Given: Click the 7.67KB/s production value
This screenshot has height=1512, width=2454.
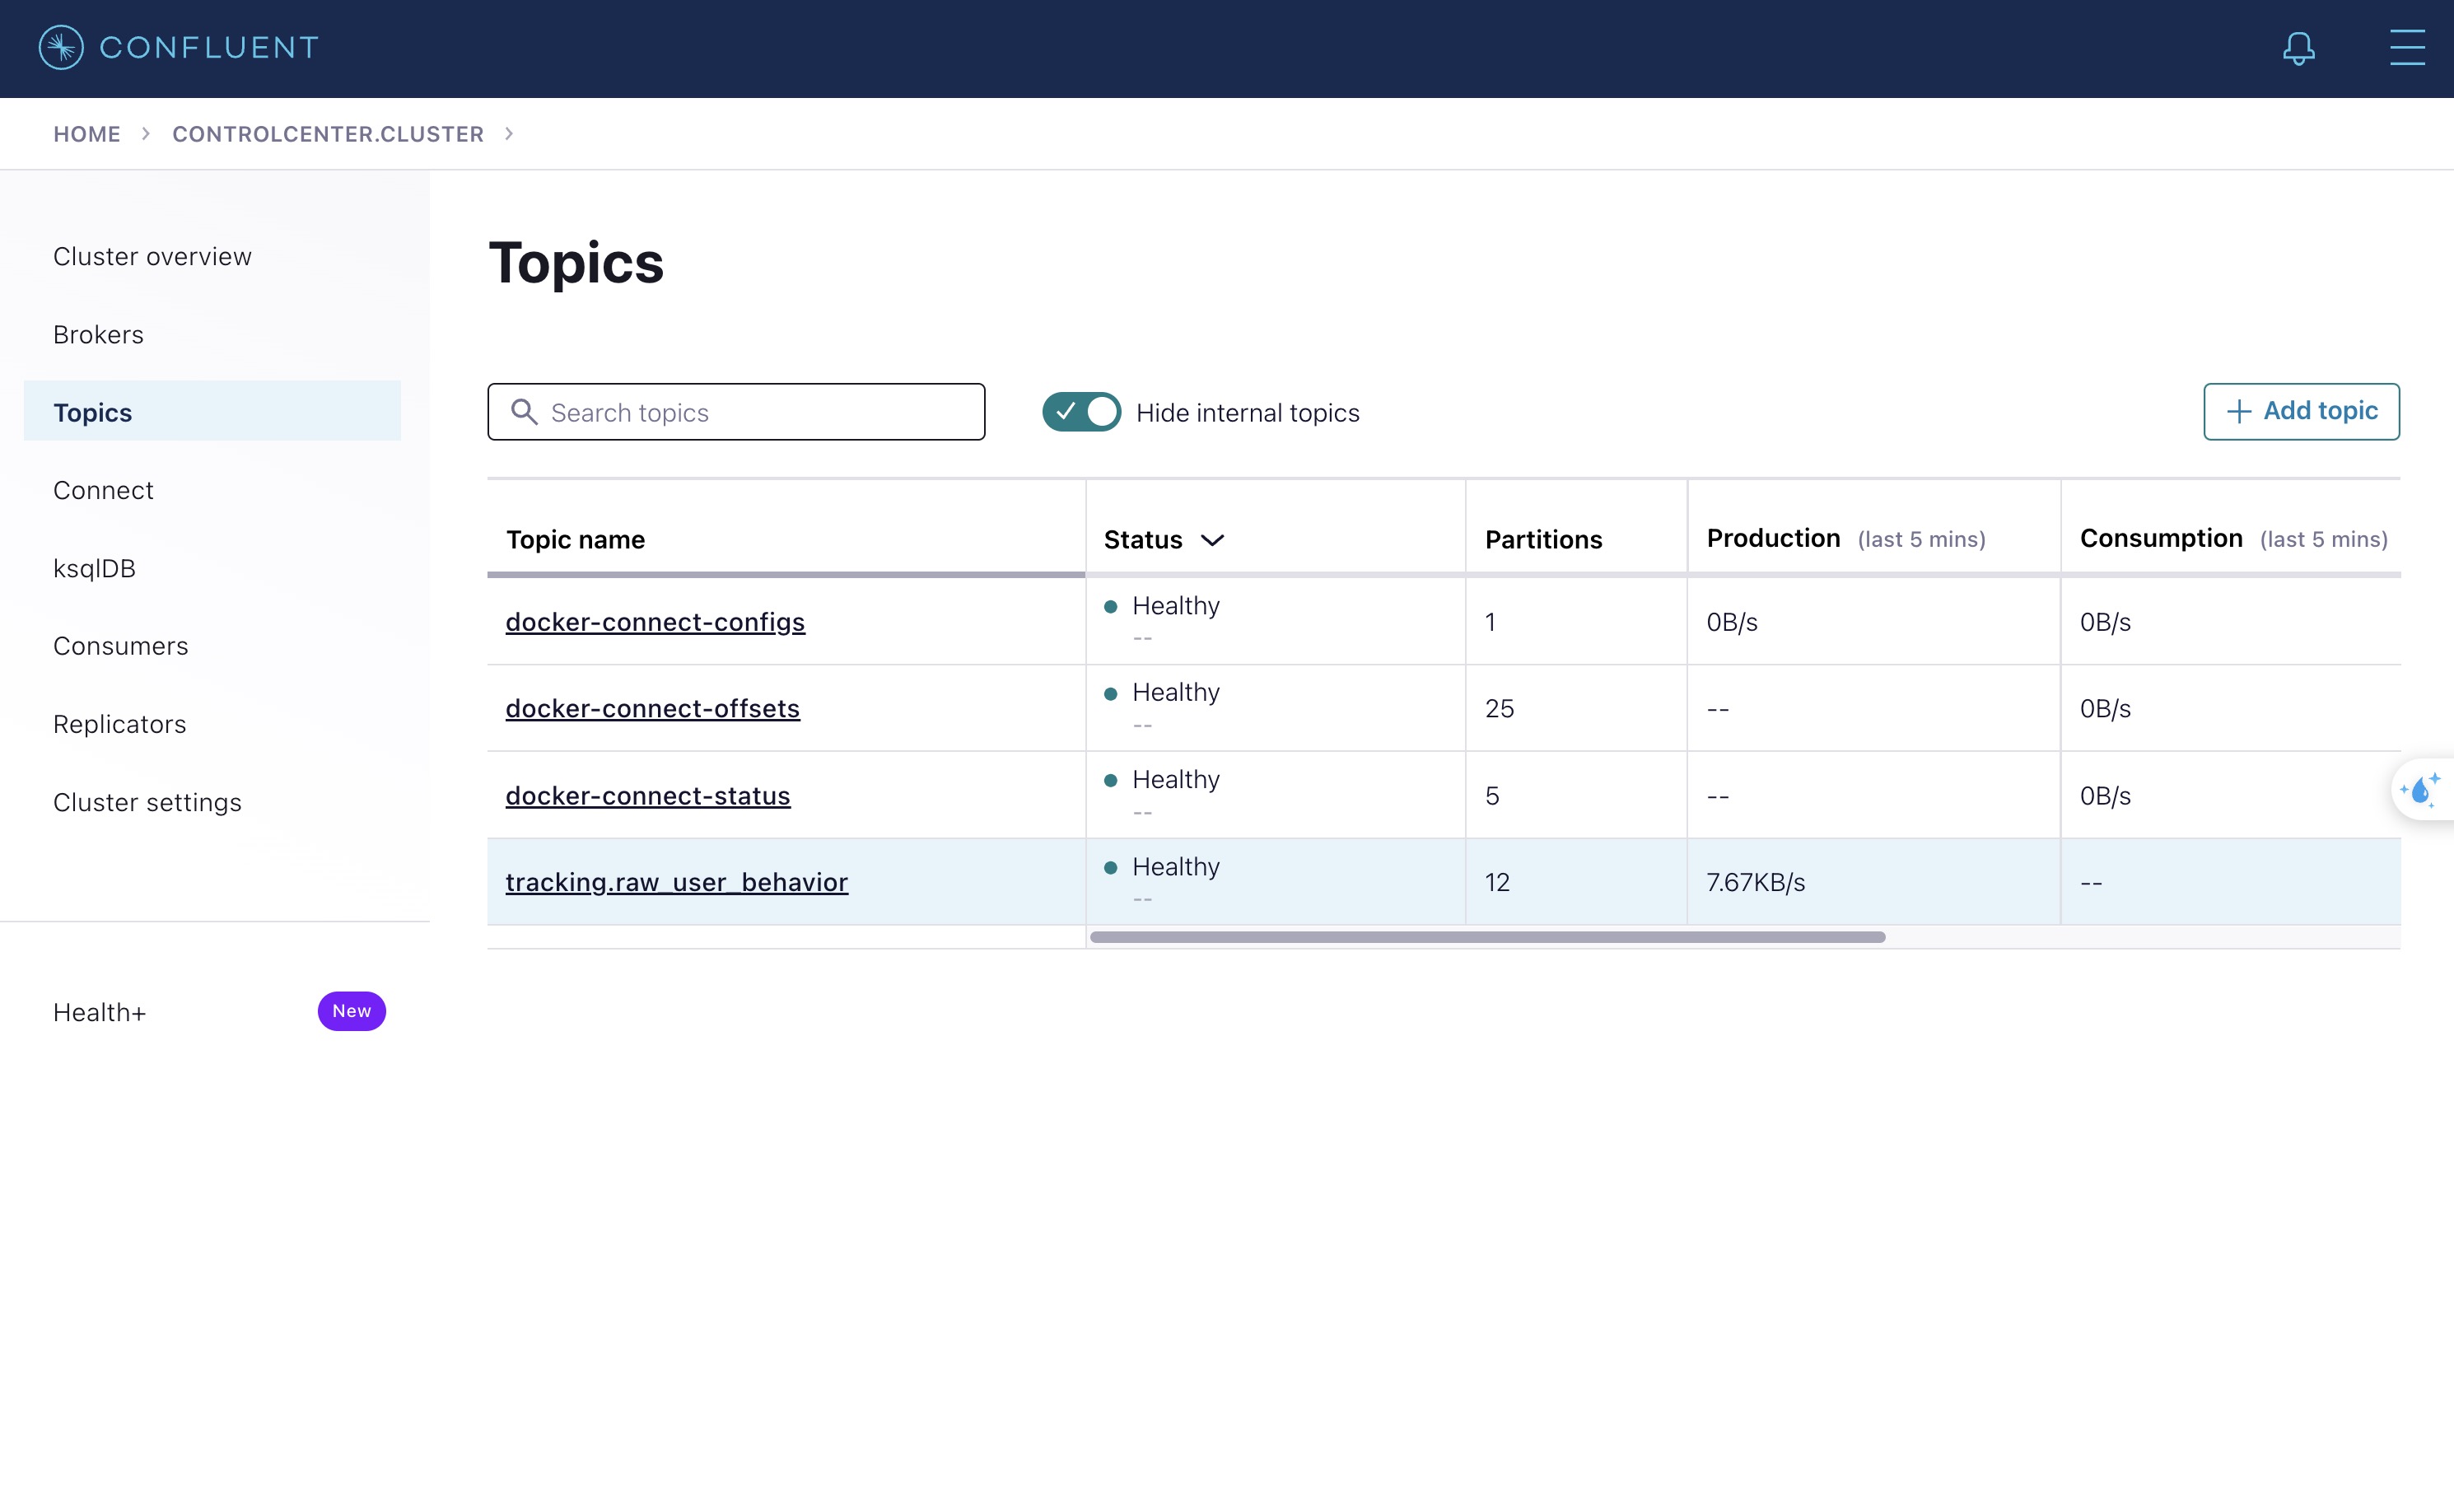Looking at the screenshot, I should coord(1755,882).
